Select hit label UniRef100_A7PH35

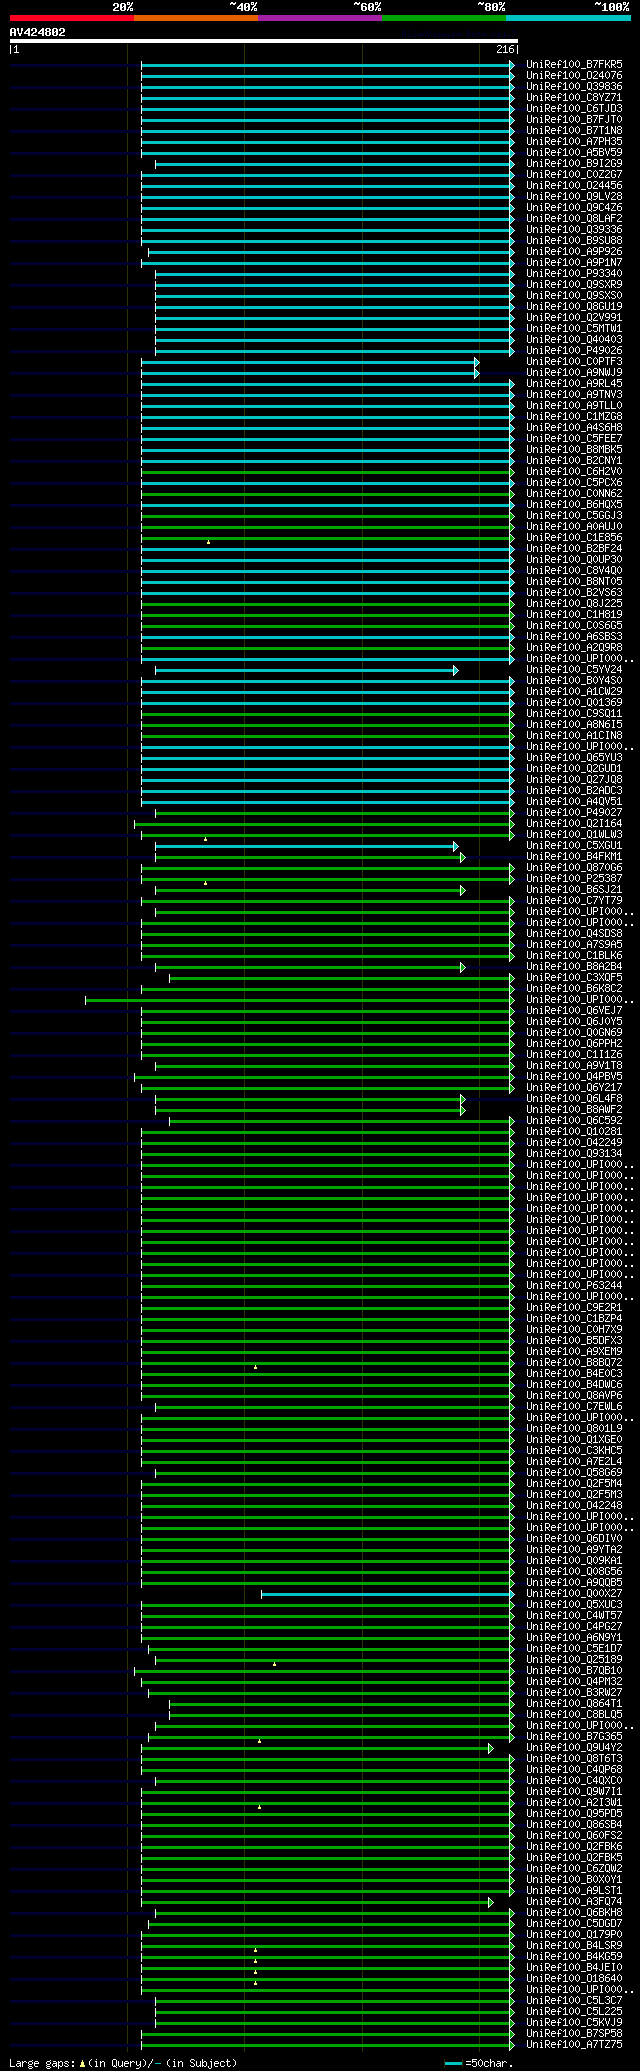click(x=574, y=142)
